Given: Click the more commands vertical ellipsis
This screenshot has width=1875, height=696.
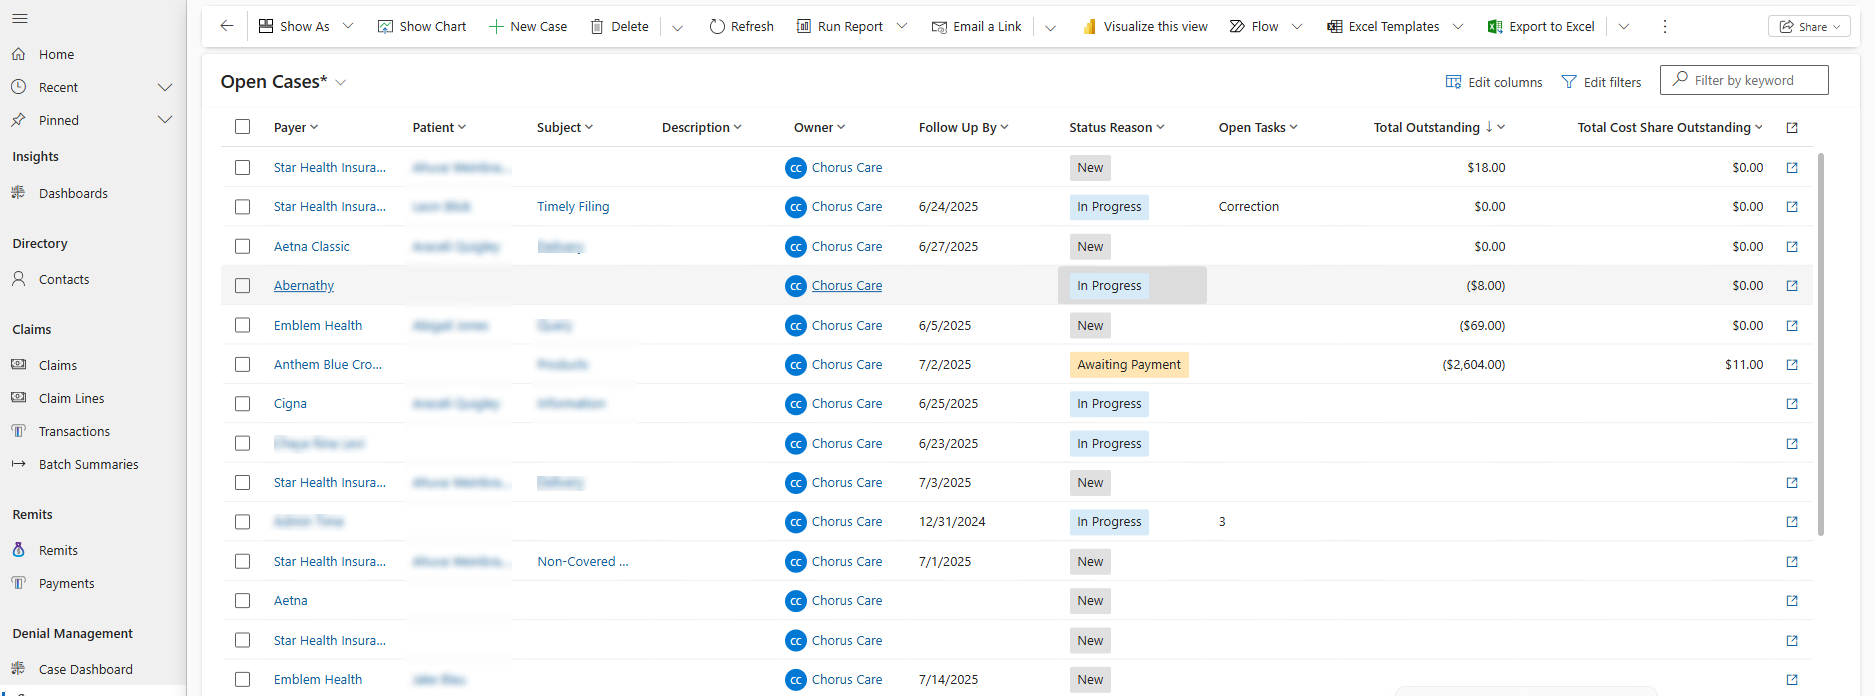Looking at the screenshot, I should click(x=1665, y=27).
